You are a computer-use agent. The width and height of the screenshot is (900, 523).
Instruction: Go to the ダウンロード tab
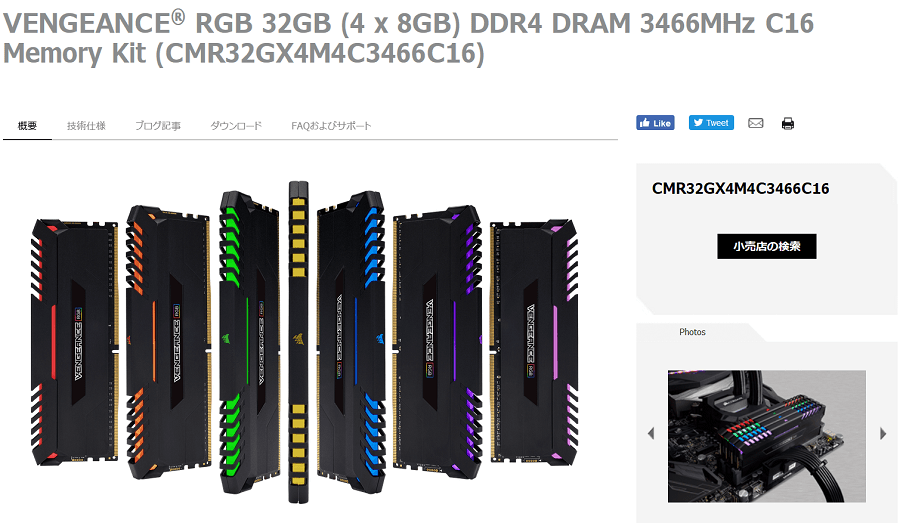(x=236, y=126)
